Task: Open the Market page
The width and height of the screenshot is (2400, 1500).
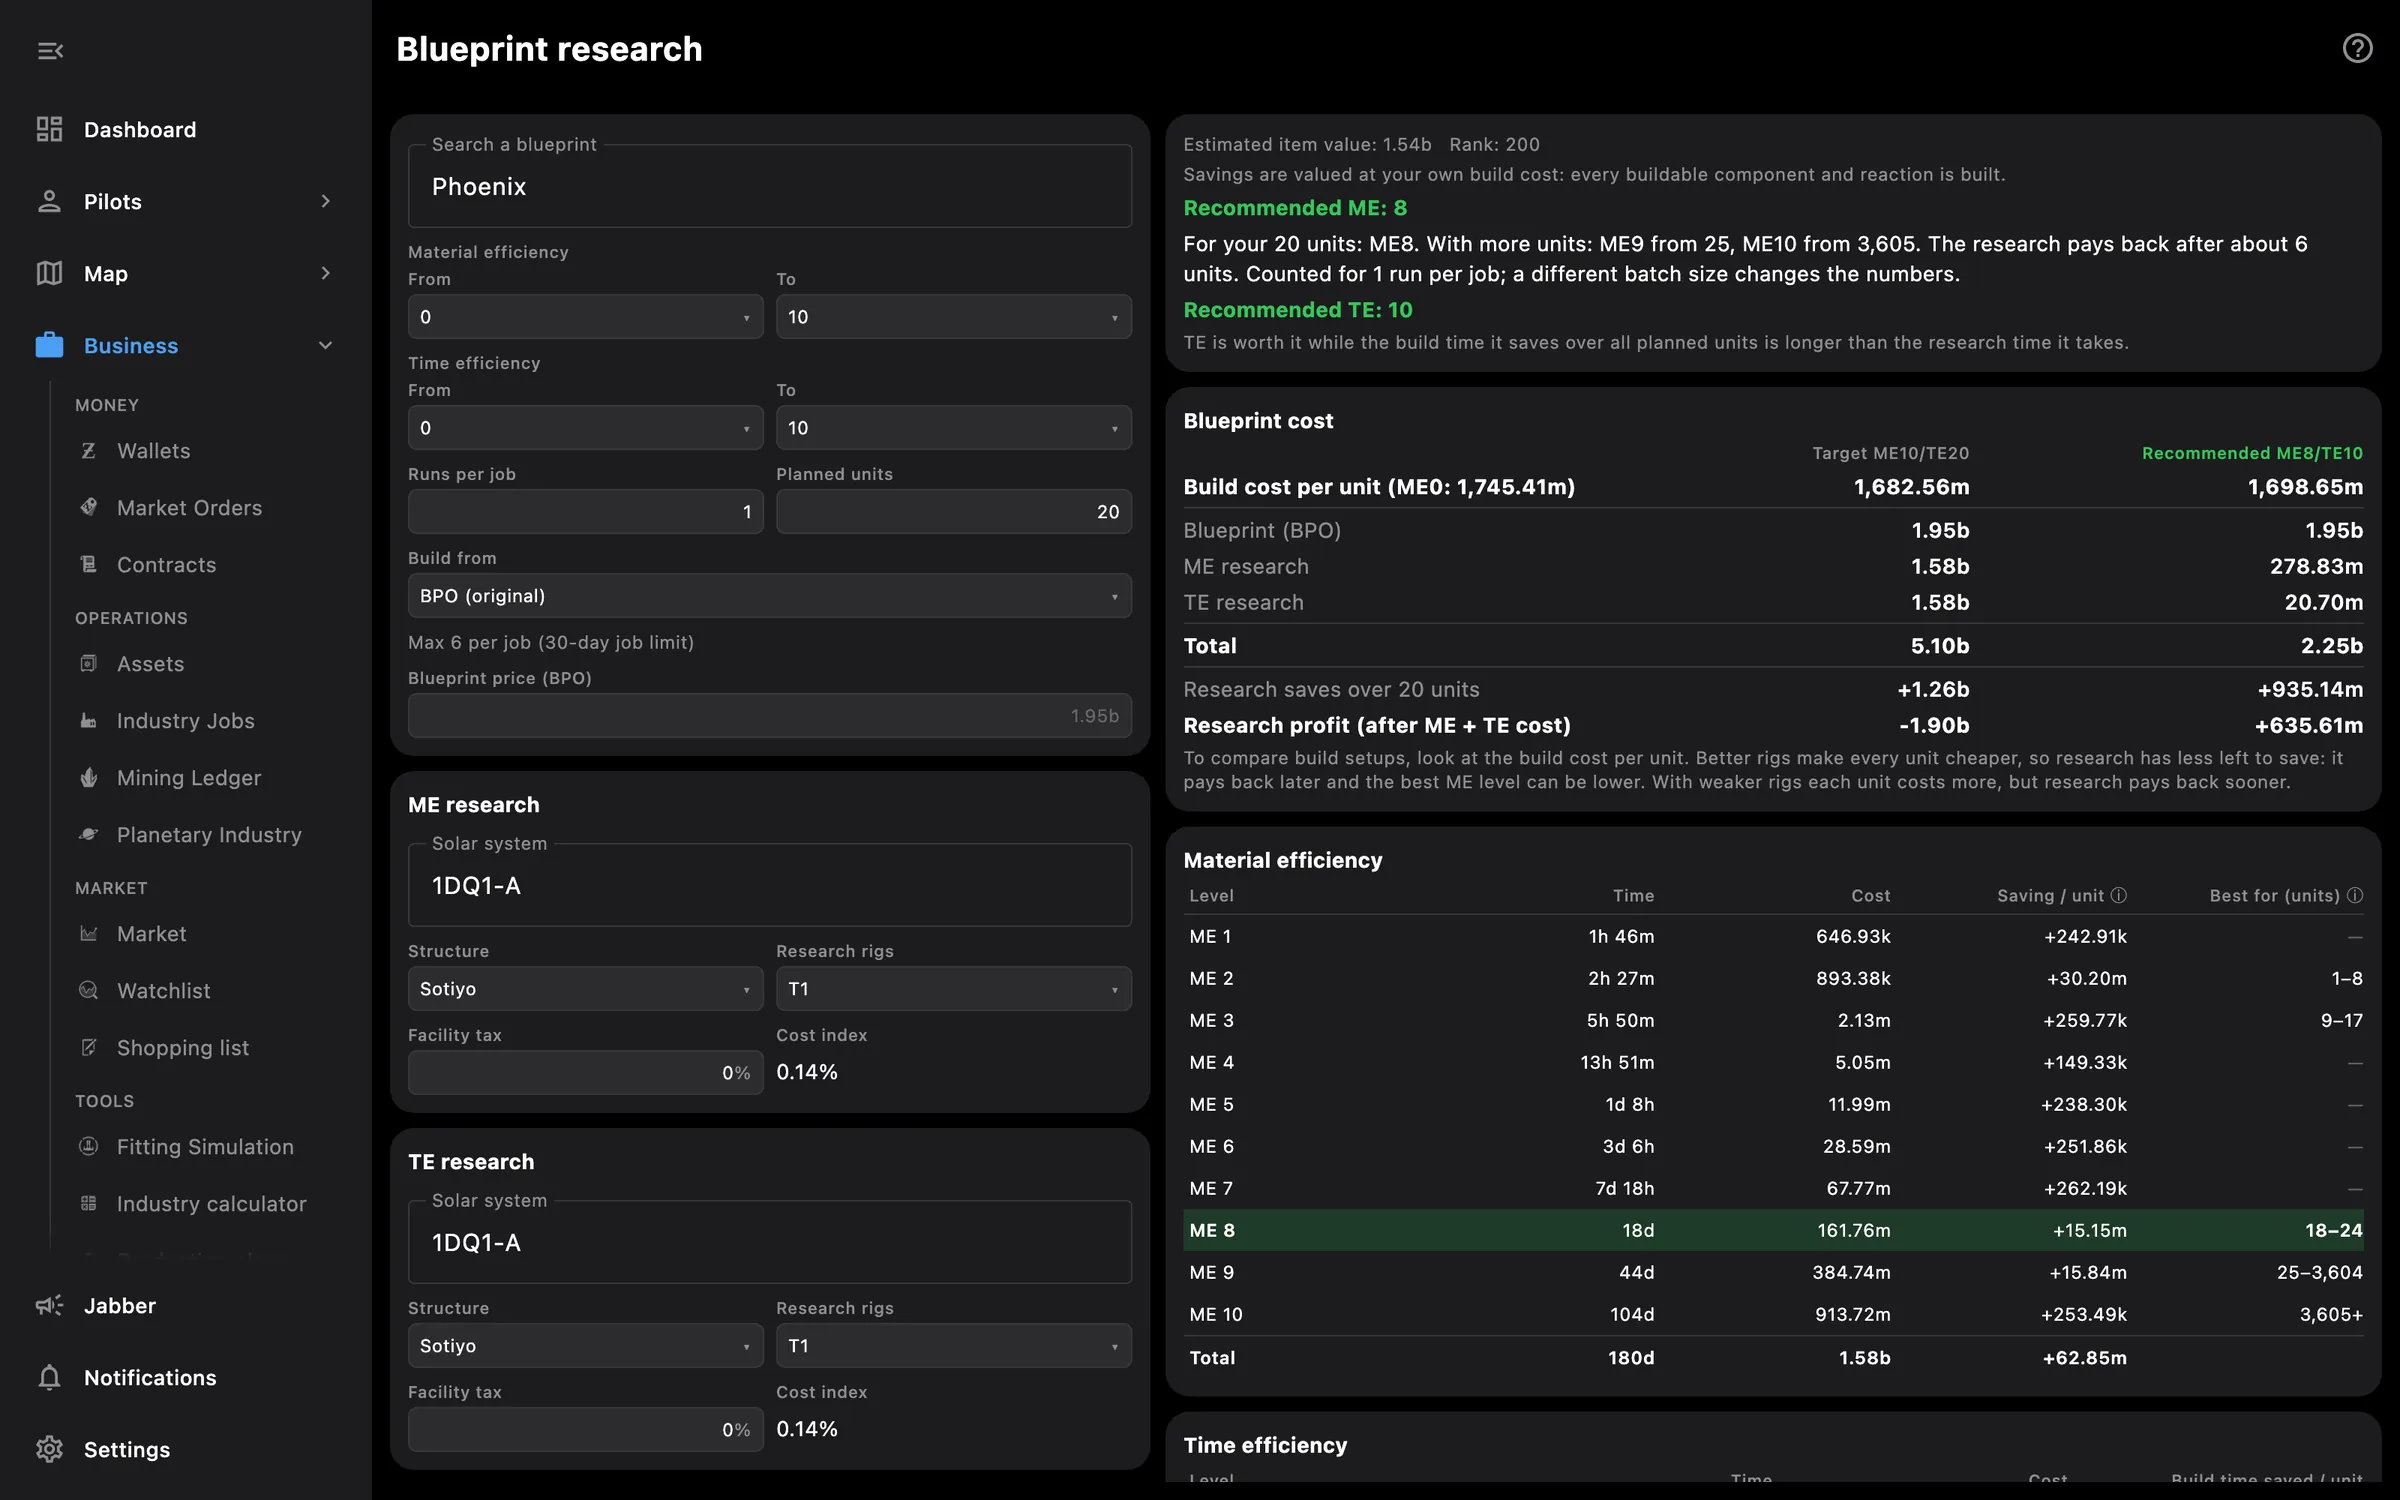Action: click(151, 933)
